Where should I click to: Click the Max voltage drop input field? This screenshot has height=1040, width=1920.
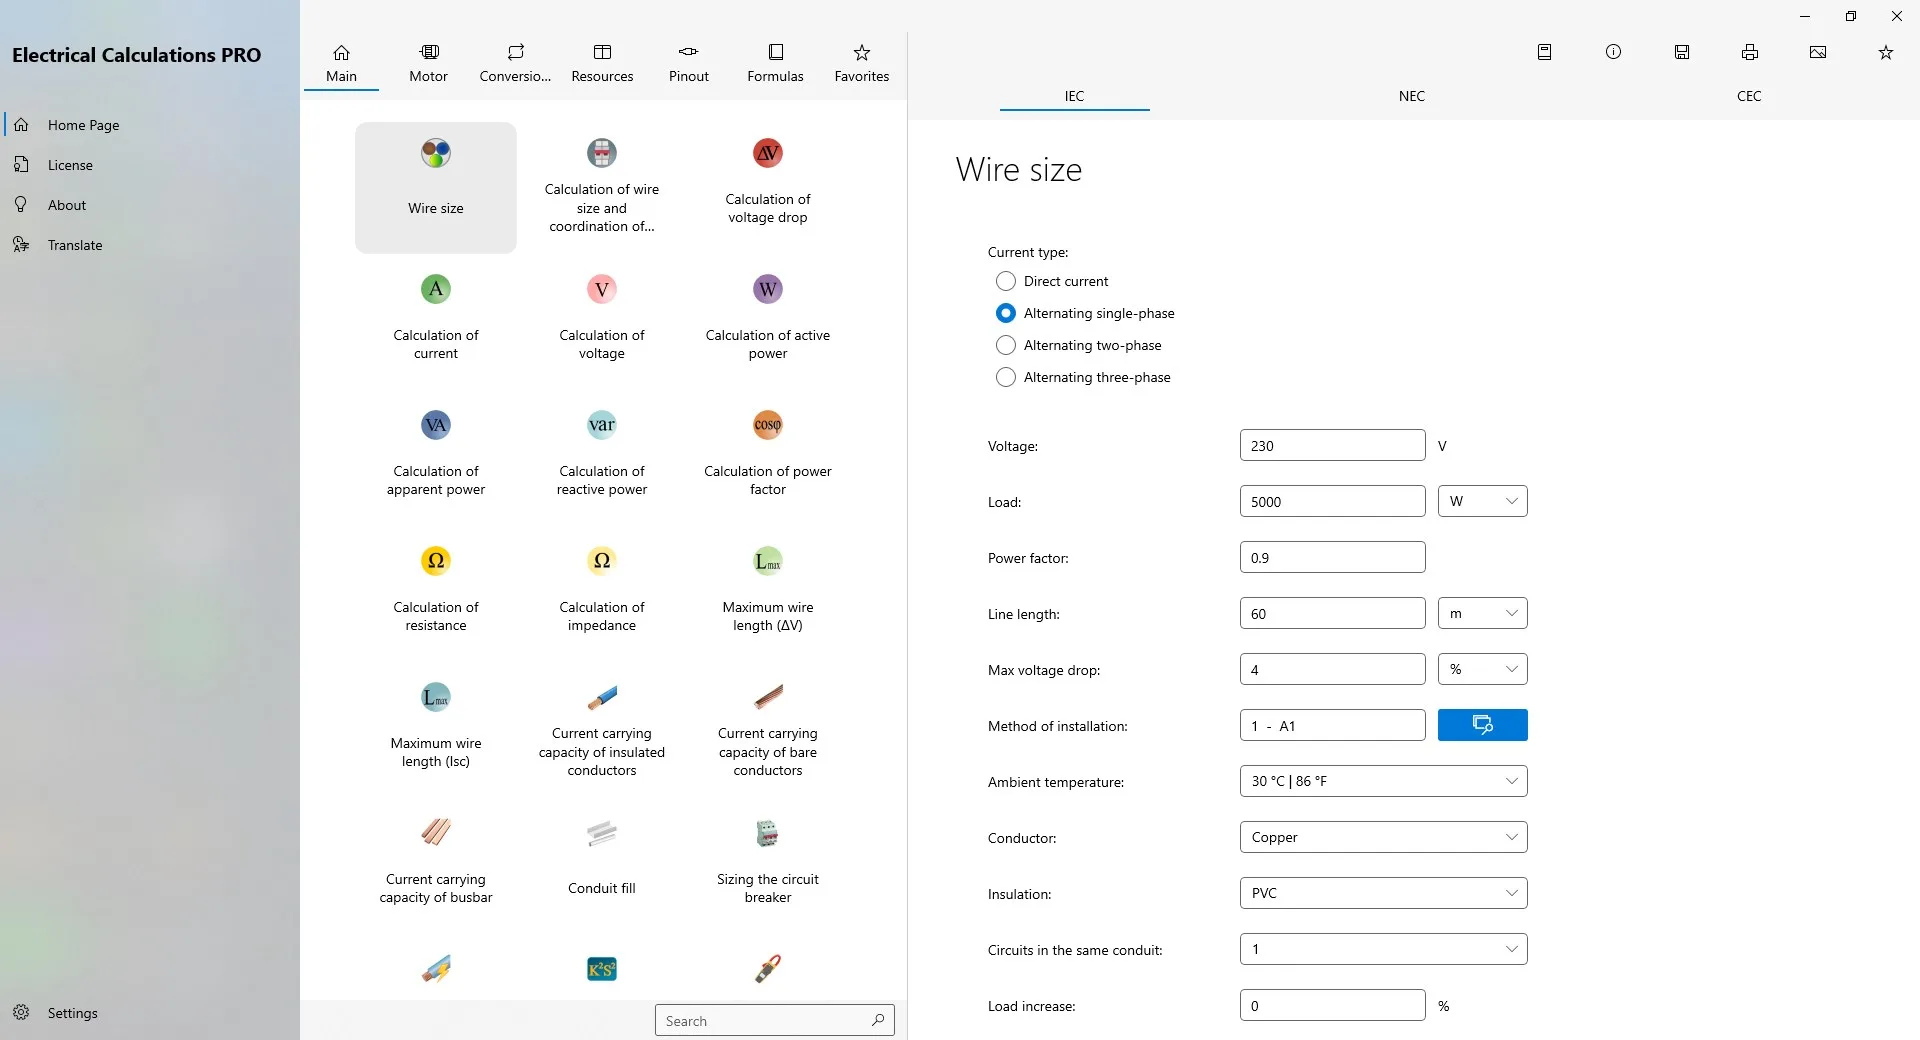pyautogui.click(x=1333, y=669)
